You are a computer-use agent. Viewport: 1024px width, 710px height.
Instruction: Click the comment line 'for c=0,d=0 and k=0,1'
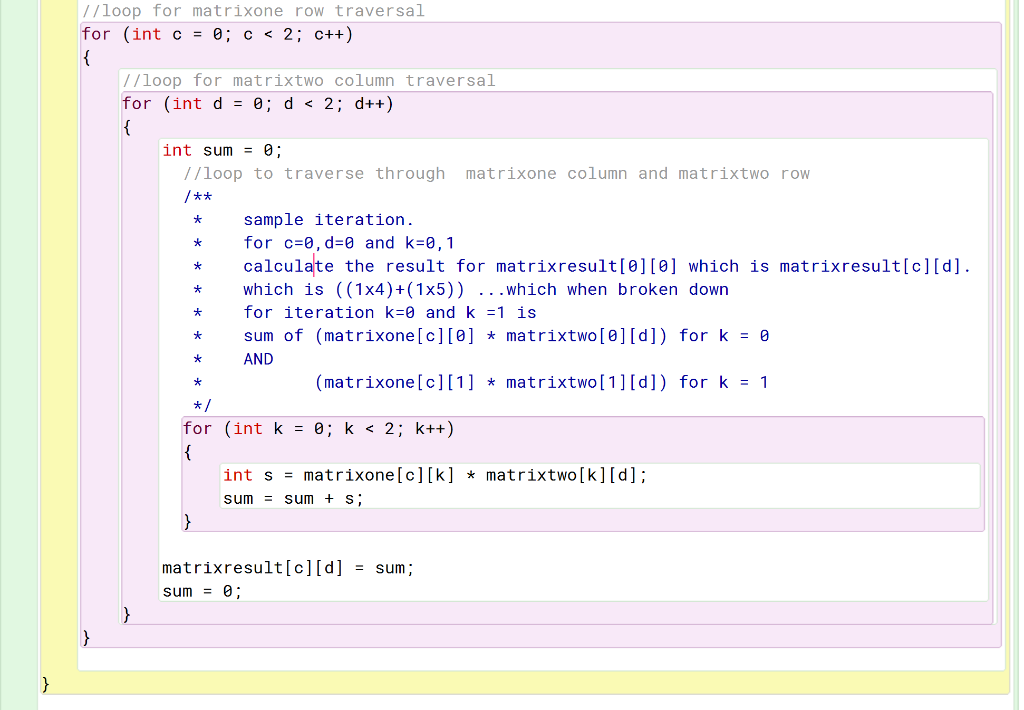point(335,243)
